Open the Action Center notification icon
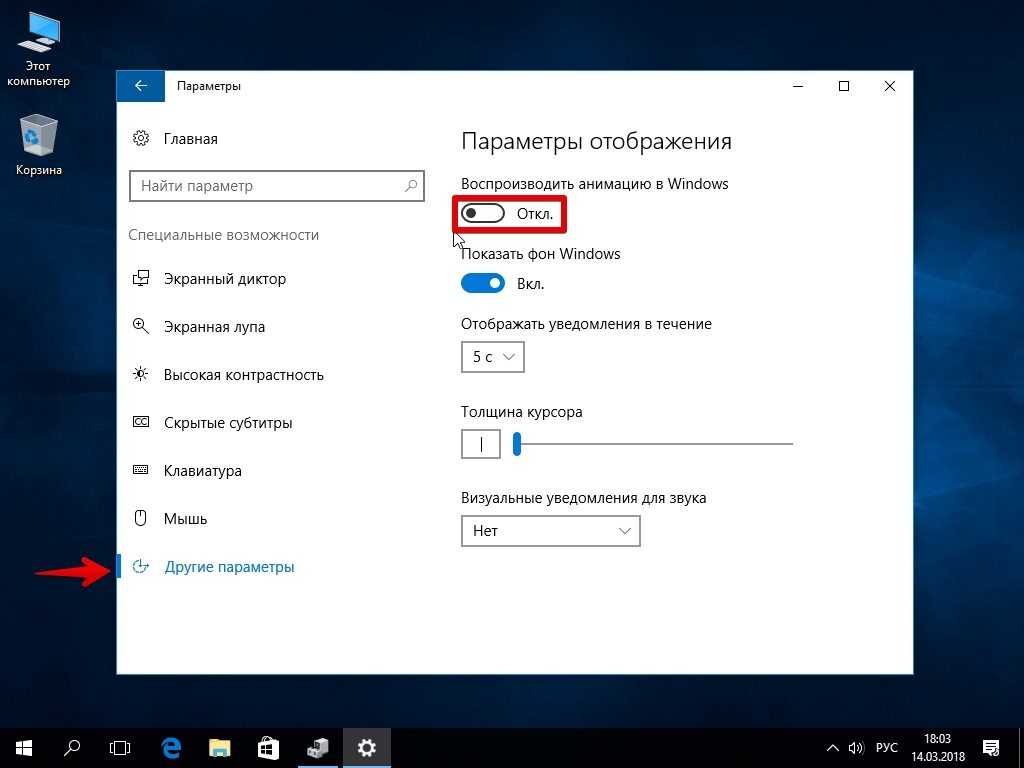1024x768 pixels. 991,748
